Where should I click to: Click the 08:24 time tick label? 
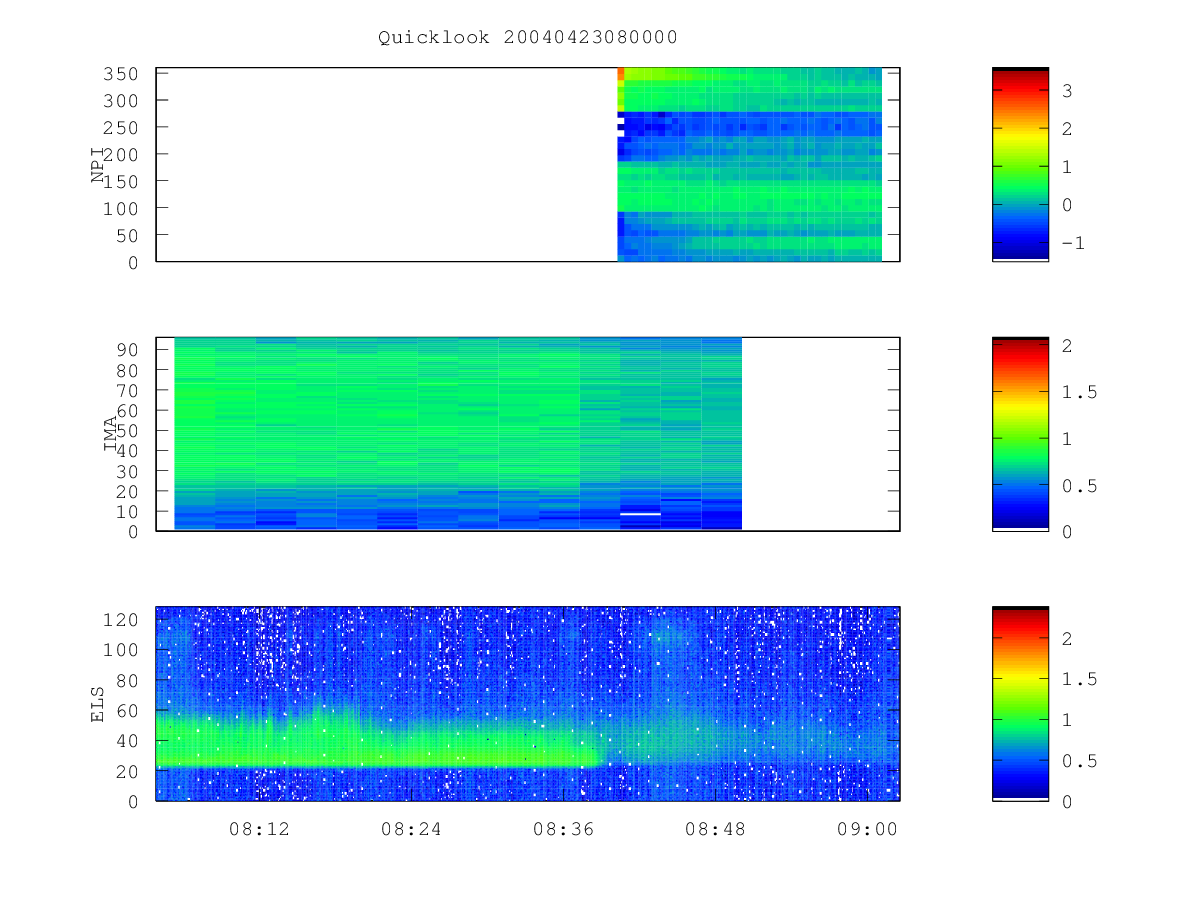point(411,828)
